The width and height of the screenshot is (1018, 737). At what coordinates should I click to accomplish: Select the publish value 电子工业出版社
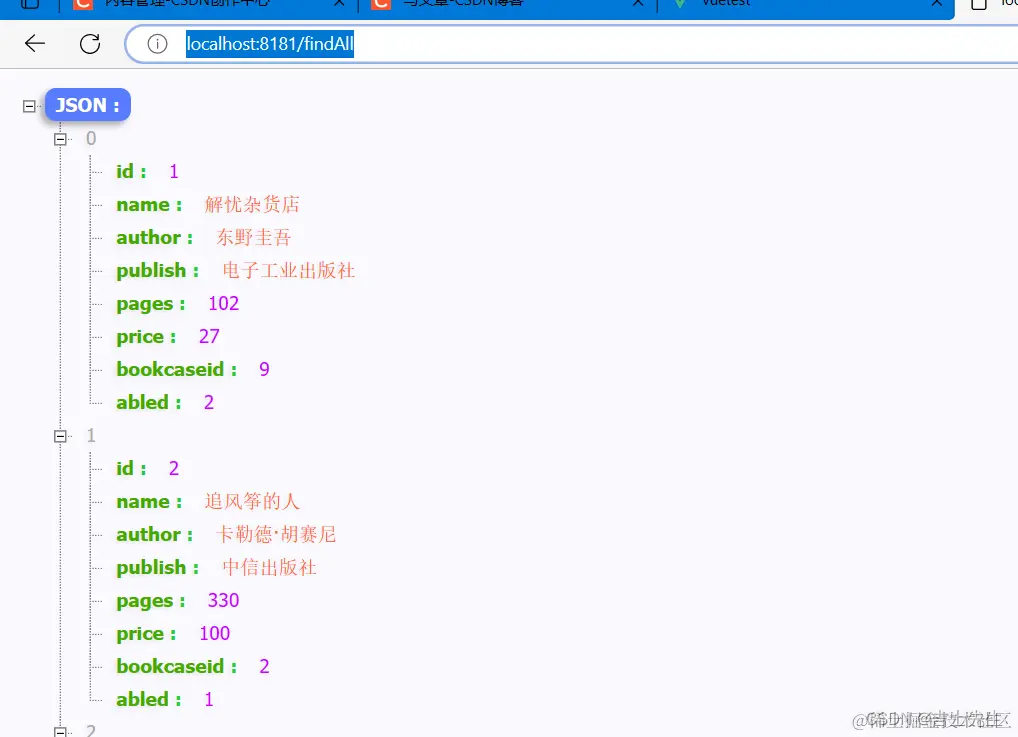289,271
